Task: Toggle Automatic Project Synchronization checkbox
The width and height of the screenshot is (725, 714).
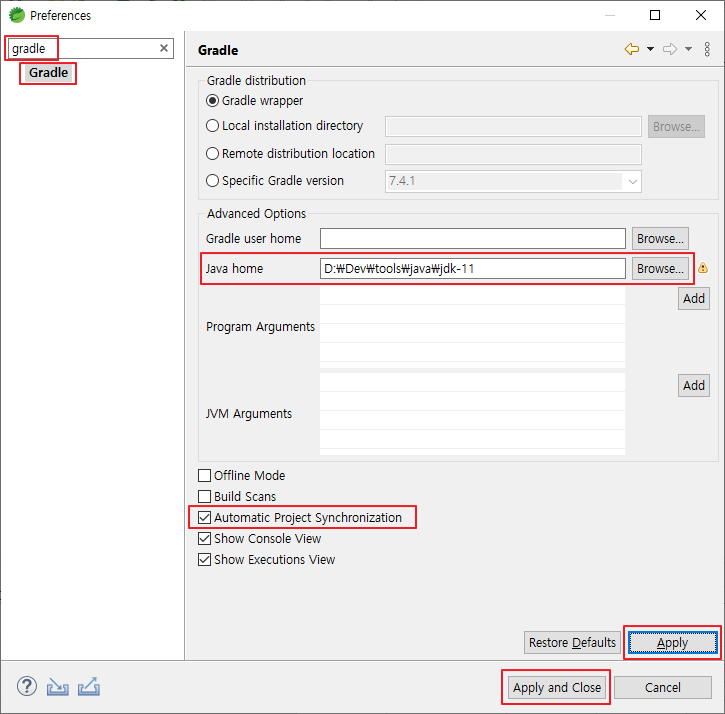Action: point(204,517)
